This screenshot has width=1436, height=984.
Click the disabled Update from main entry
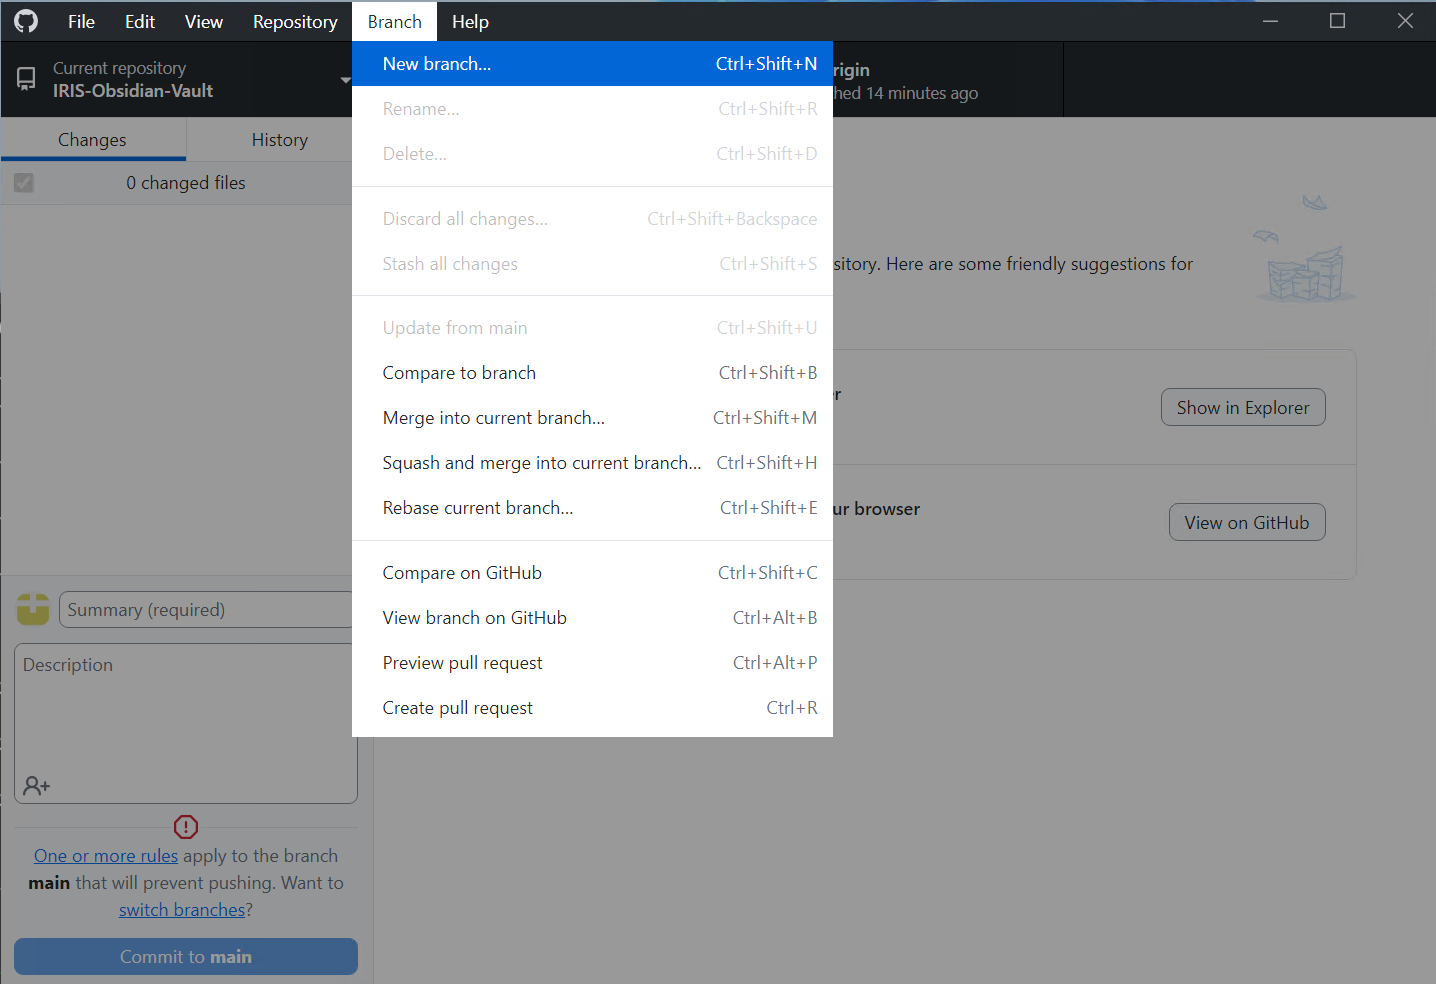point(592,328)
